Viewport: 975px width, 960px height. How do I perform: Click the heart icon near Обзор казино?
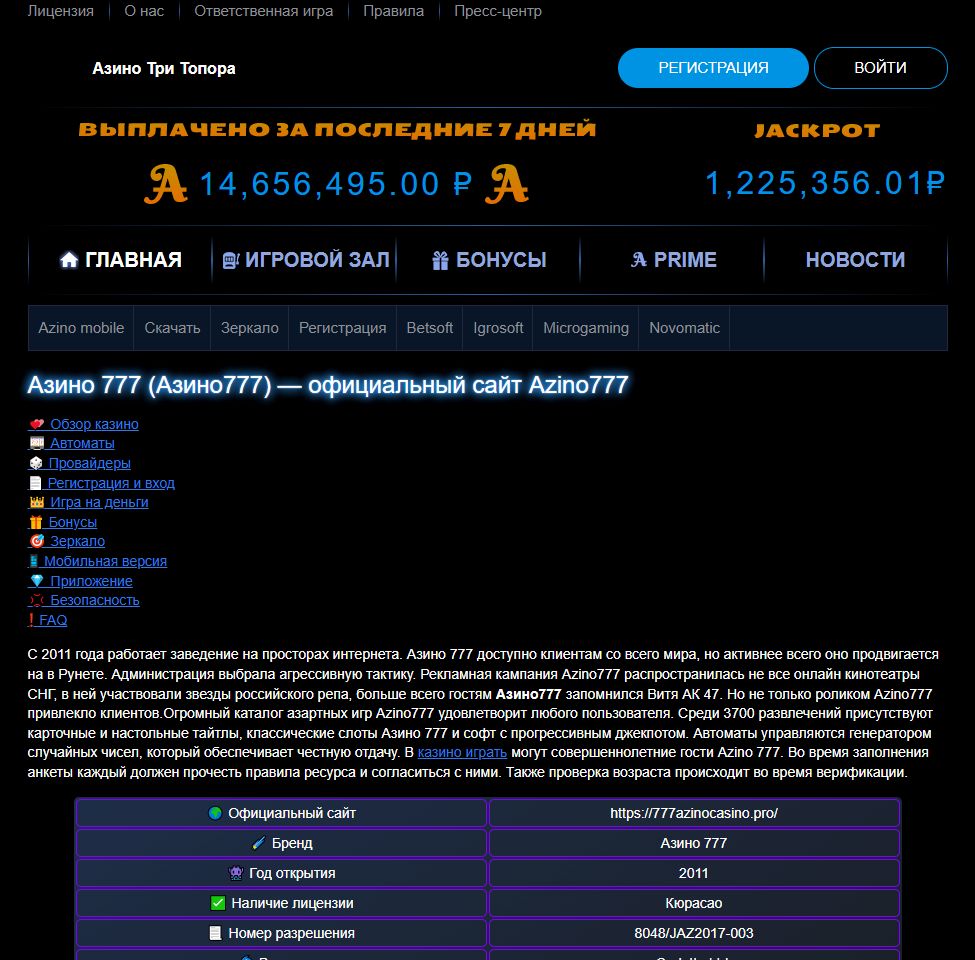tap(34, 424)
